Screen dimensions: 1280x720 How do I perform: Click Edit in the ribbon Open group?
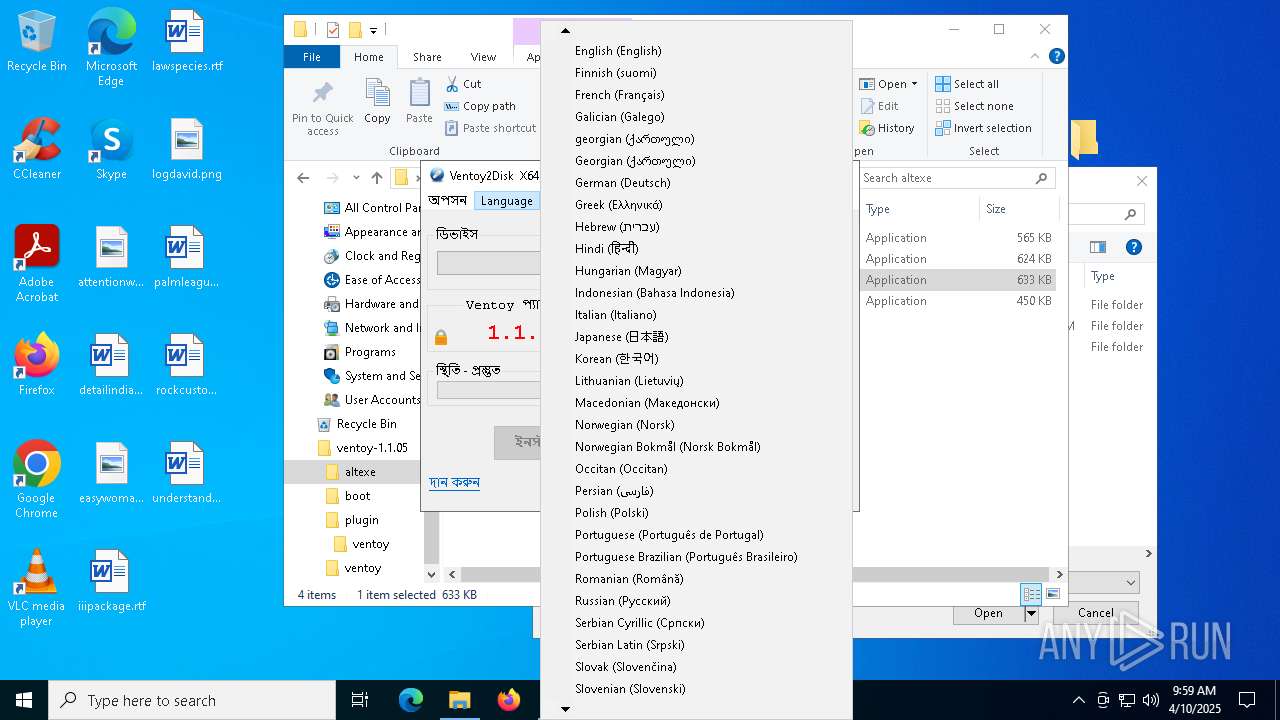click(x=879, y=106)
